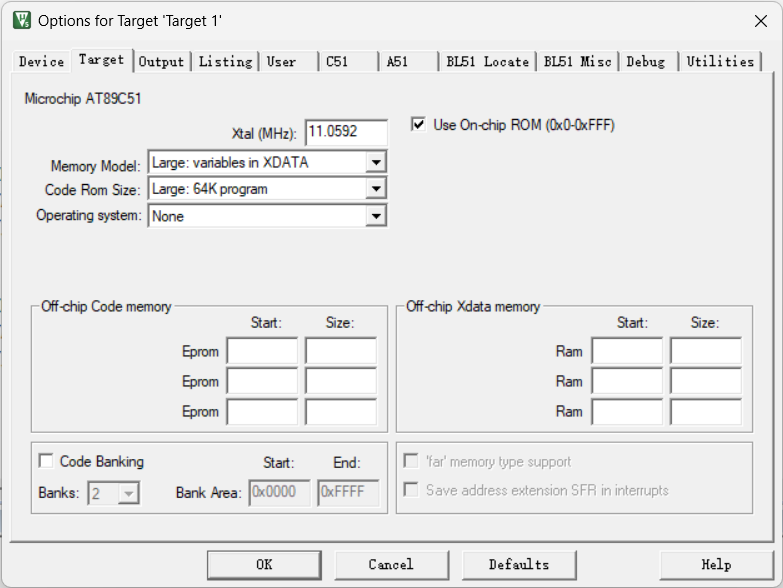Click the Off-chip Xdata memory group label
Viewport: 783px width, 588px height.
tap(473, 306)
